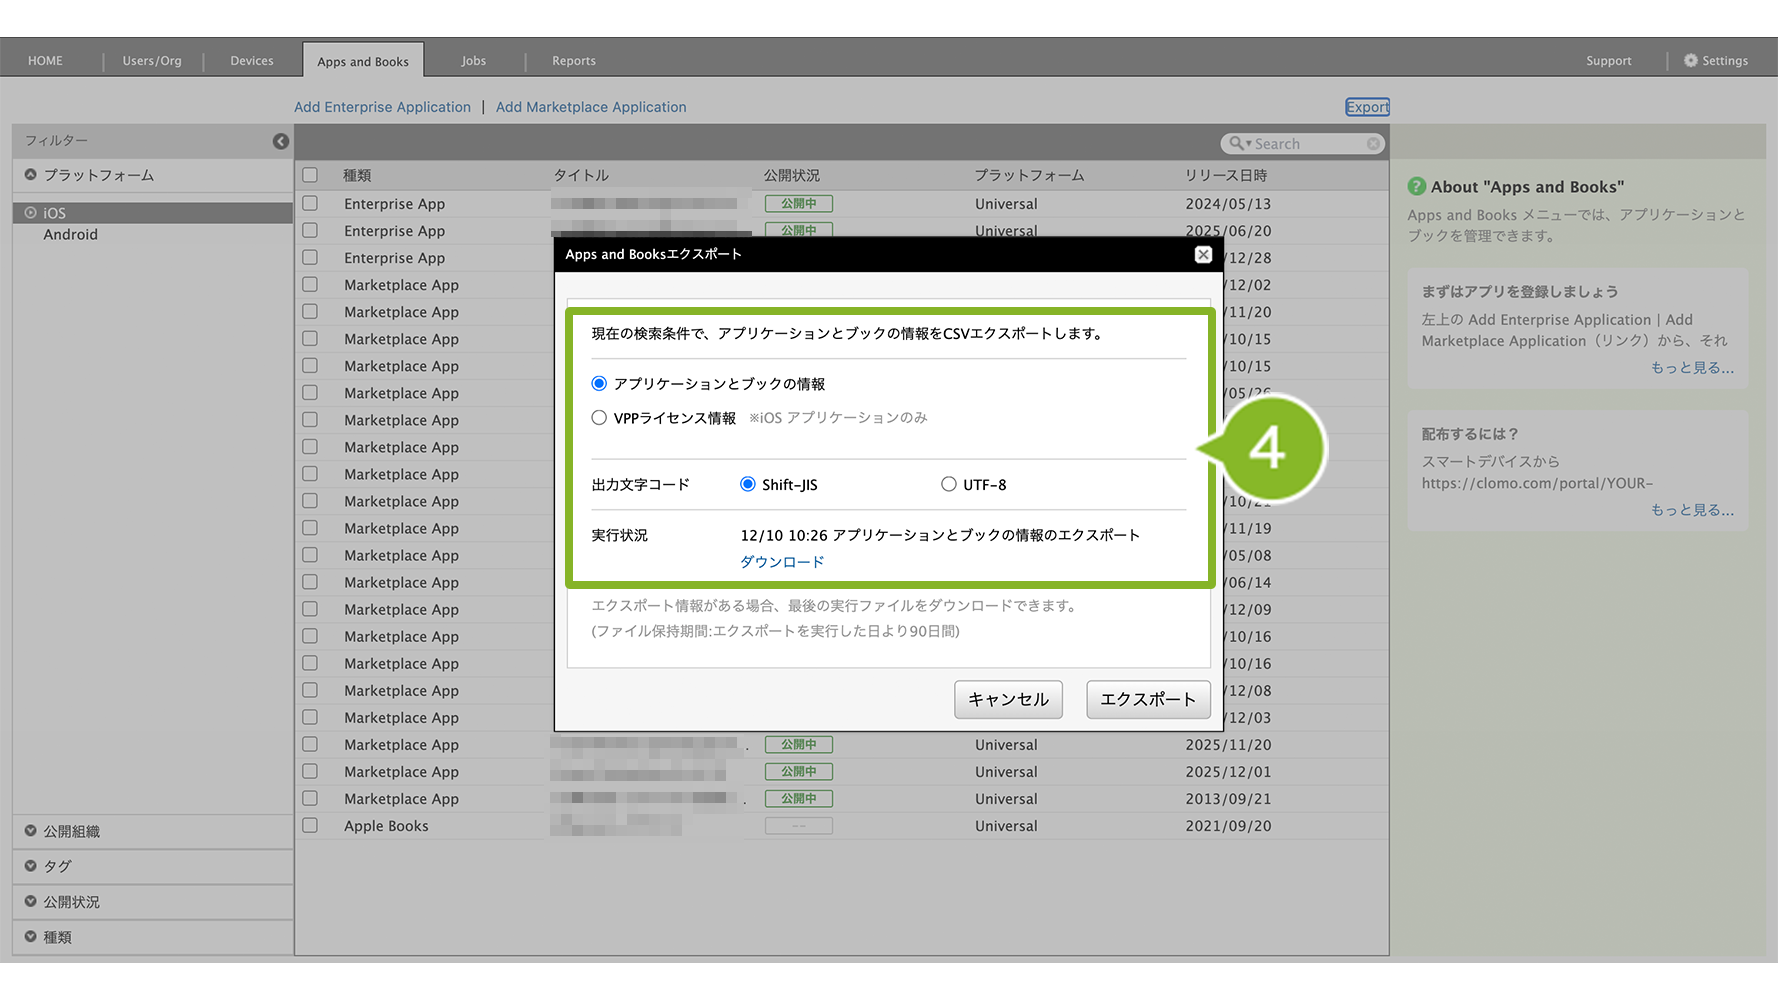Collapse the filter sidebar with arrow icon
This screenshot has height=1000, width=1778.
tap(281, 142)
